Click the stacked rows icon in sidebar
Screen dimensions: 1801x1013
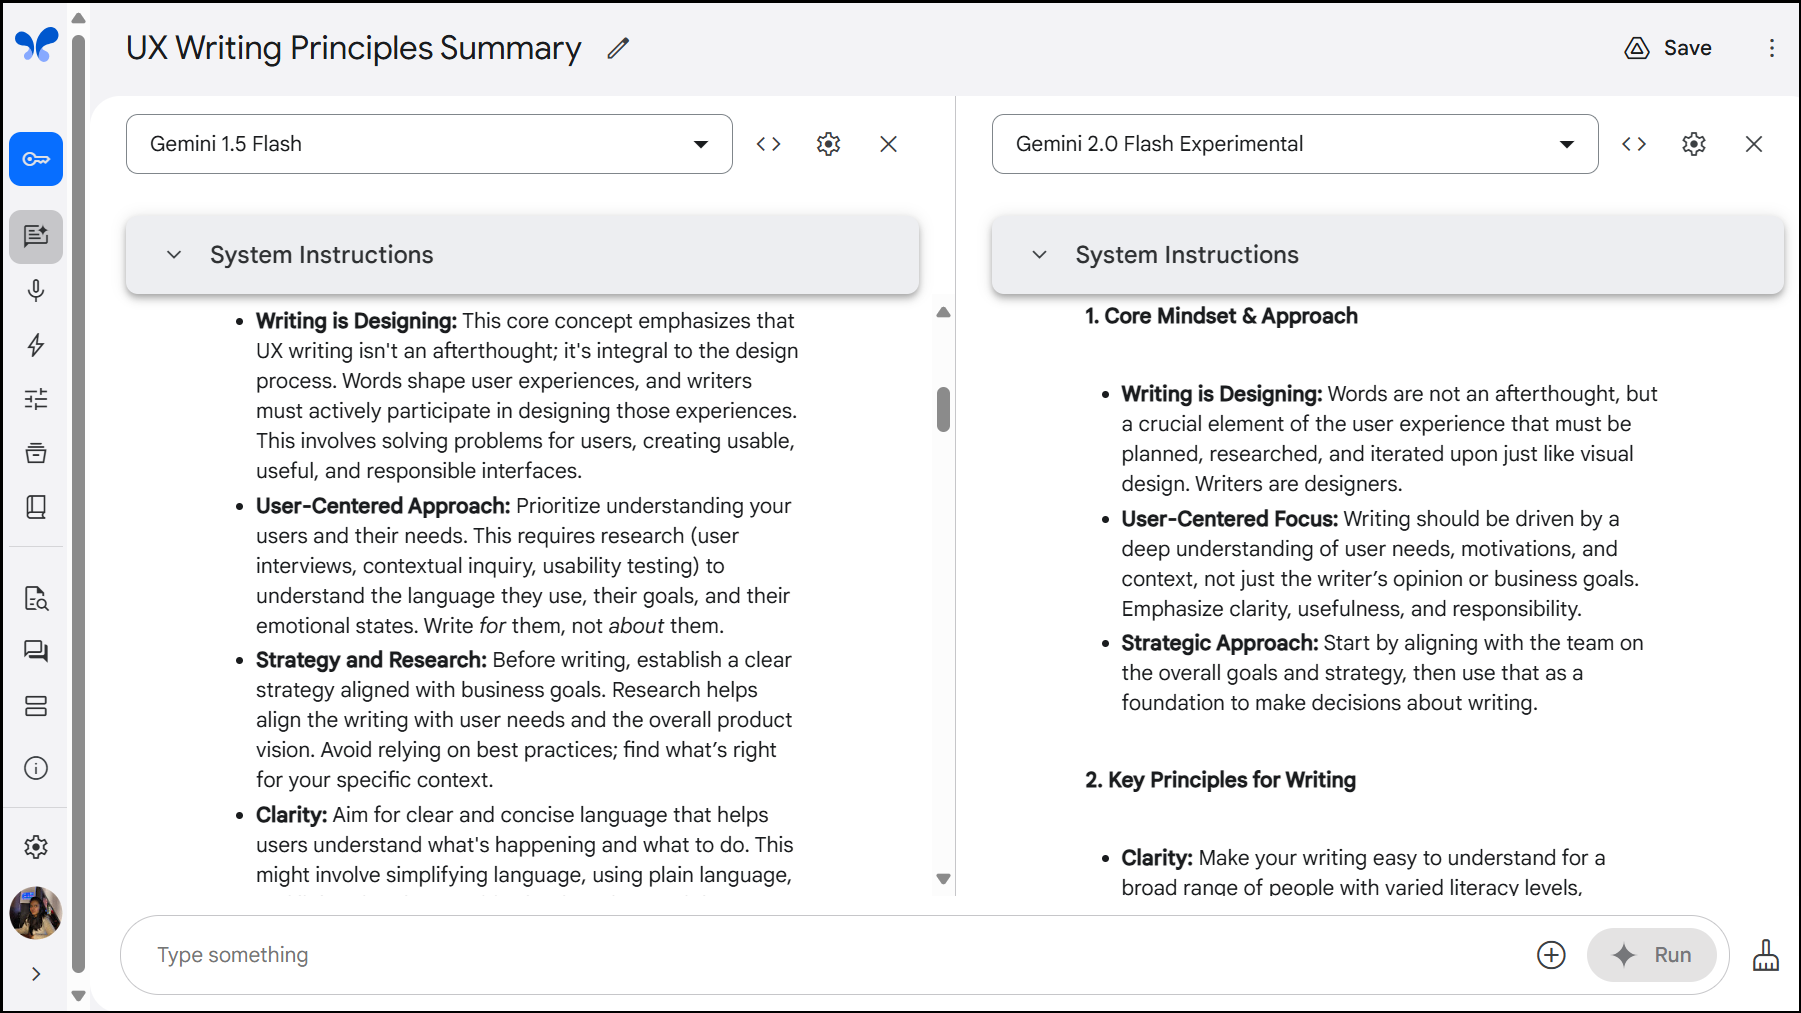pyautogui.click(x=36, y=706)
